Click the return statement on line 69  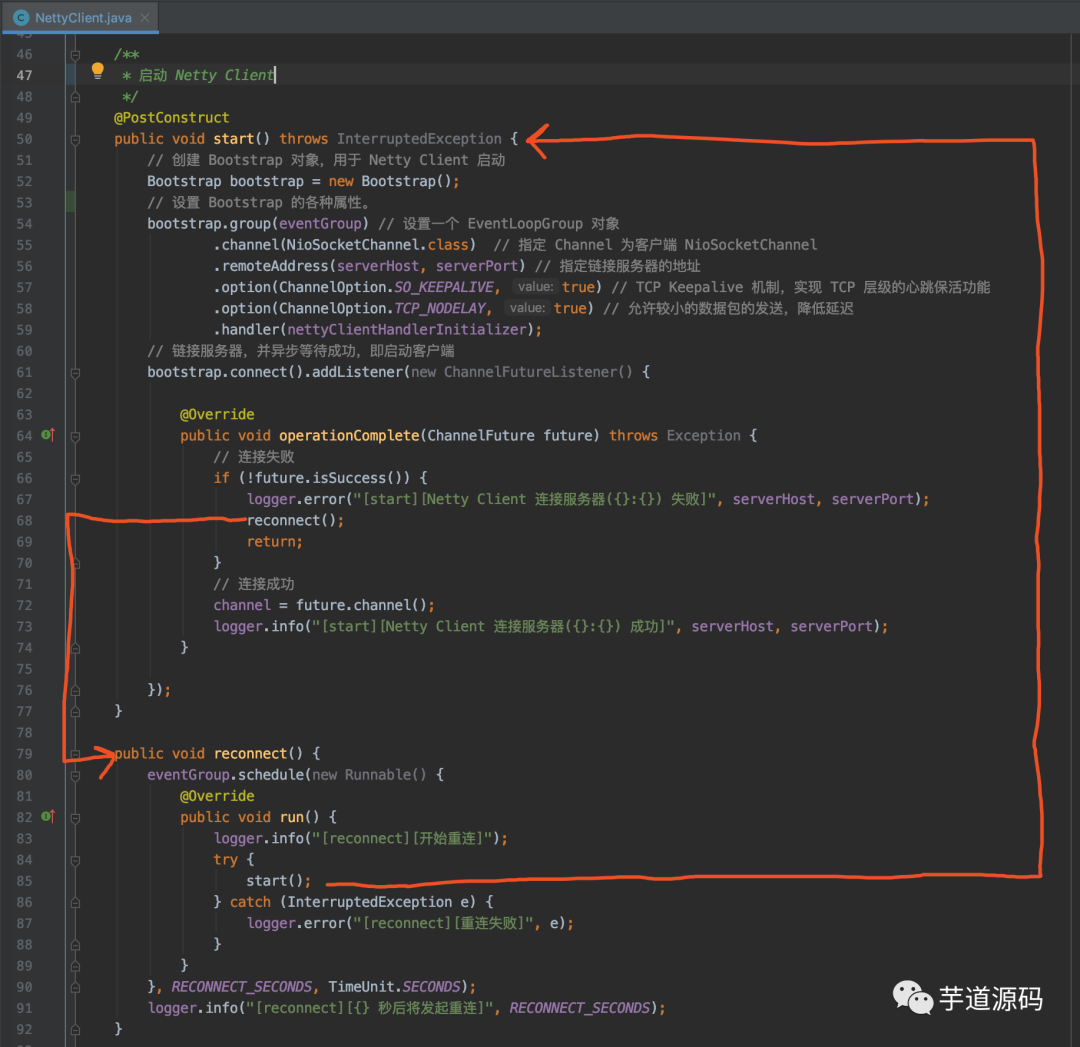click(274, 542)
